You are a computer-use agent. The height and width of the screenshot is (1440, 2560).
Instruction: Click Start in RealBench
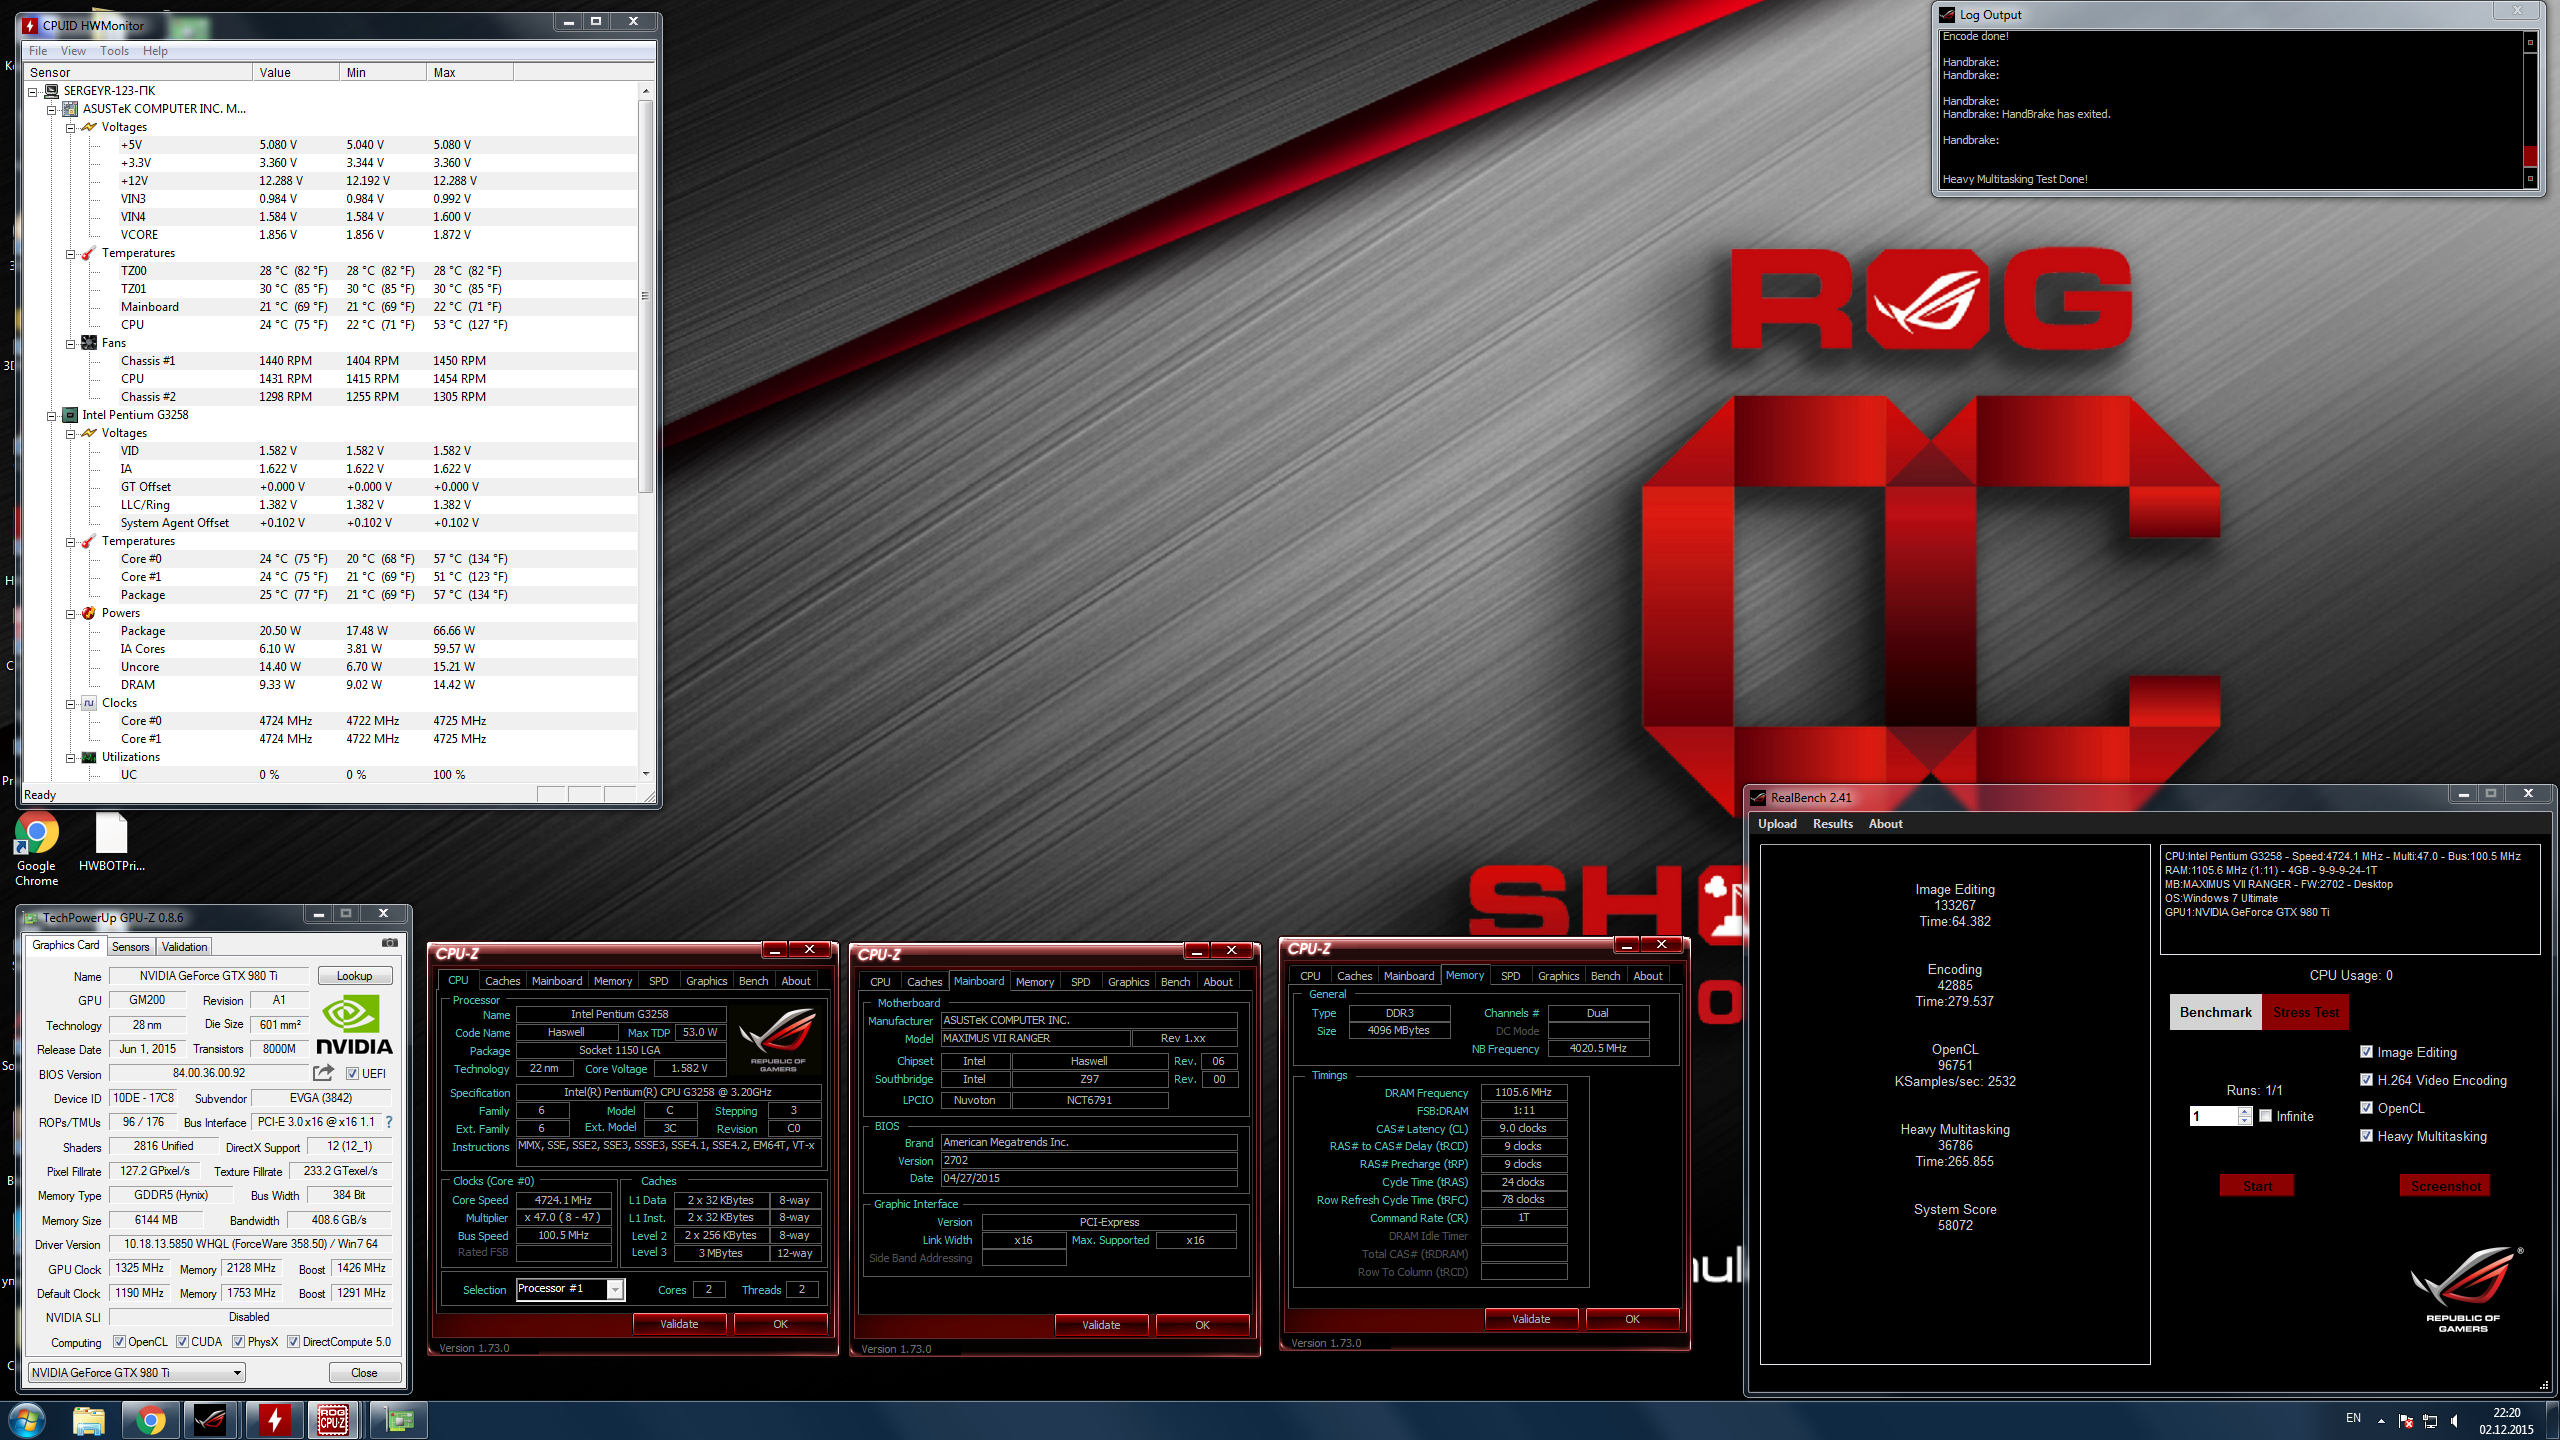tap(2257, 1186)
